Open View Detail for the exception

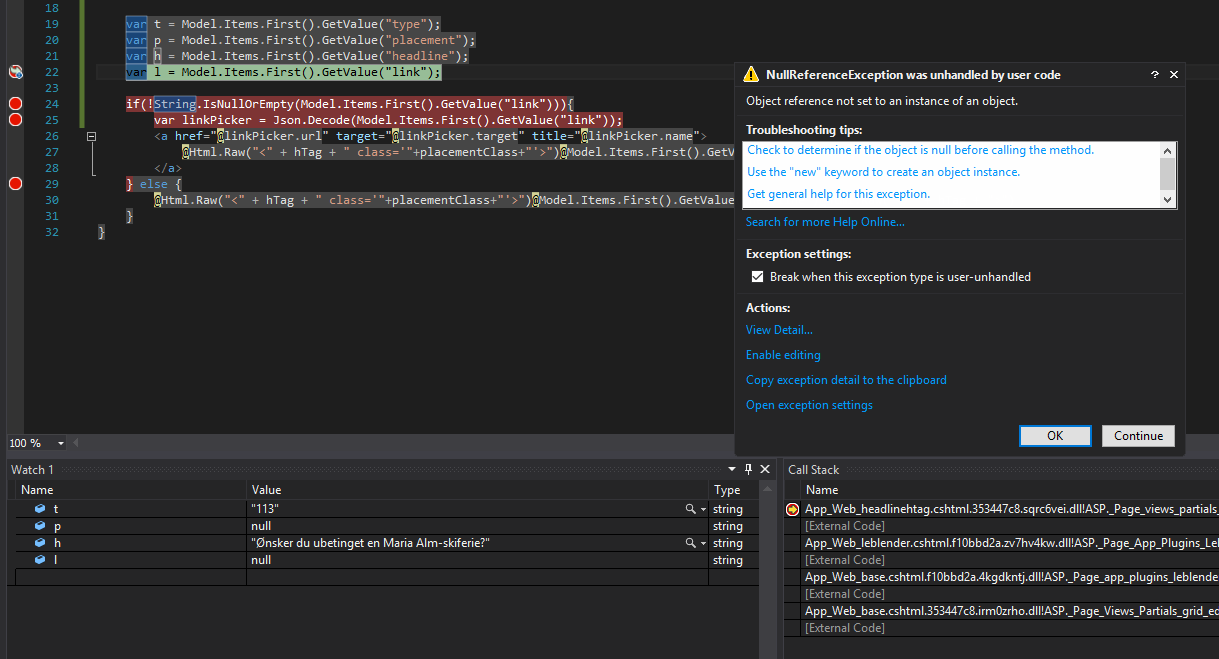pyautogui.click(x=779, y=330)
